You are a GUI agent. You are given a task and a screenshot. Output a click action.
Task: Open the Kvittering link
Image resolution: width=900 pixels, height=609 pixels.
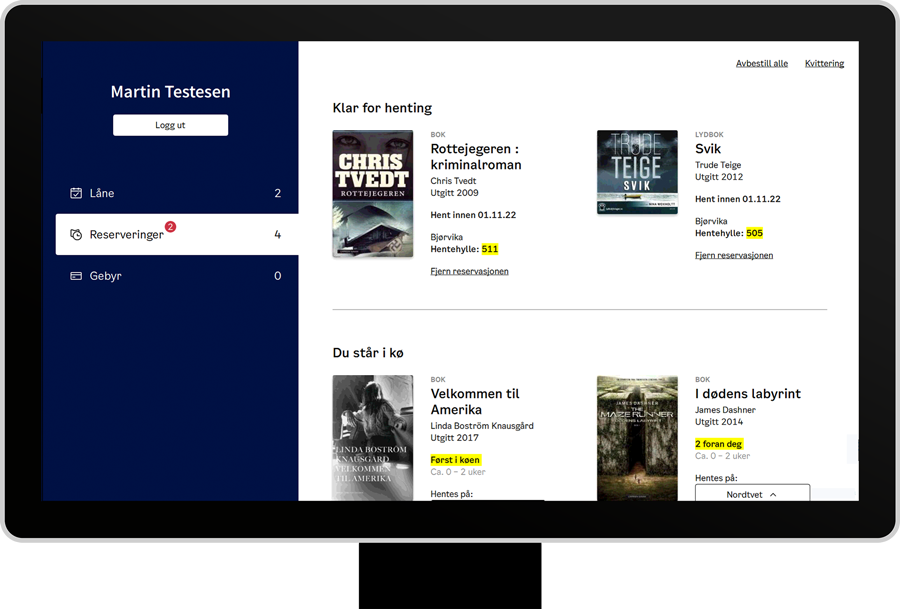pos(824,63)
